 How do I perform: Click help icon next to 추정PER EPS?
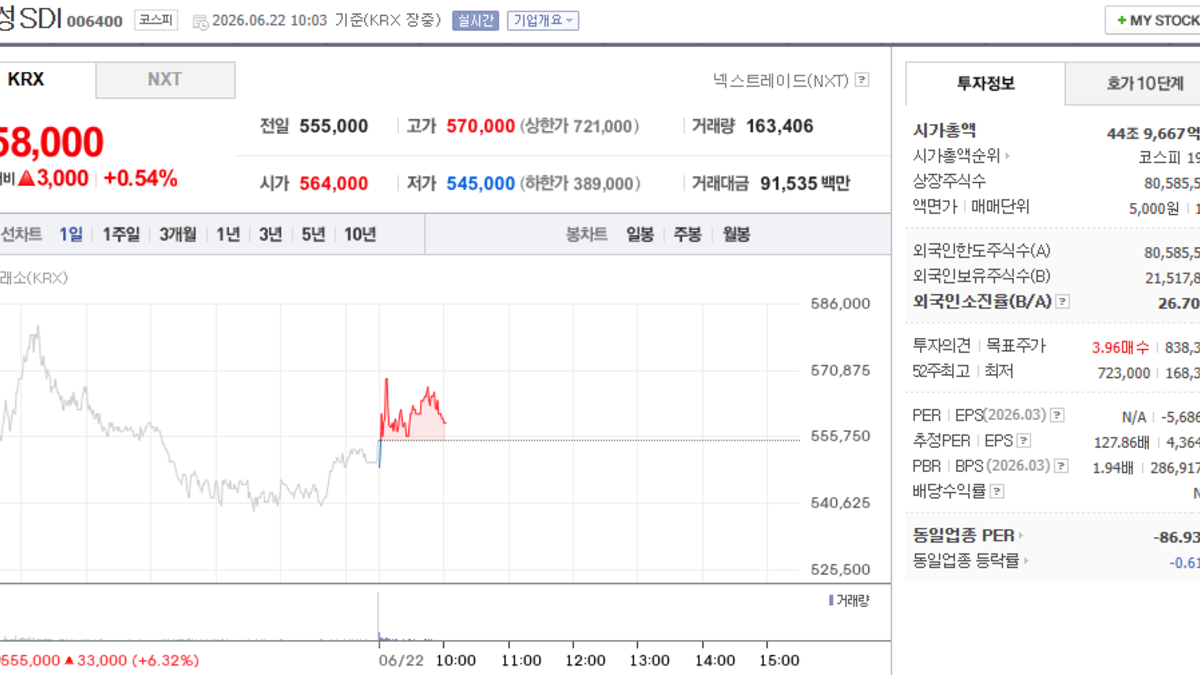click(x=1023, y=440)
